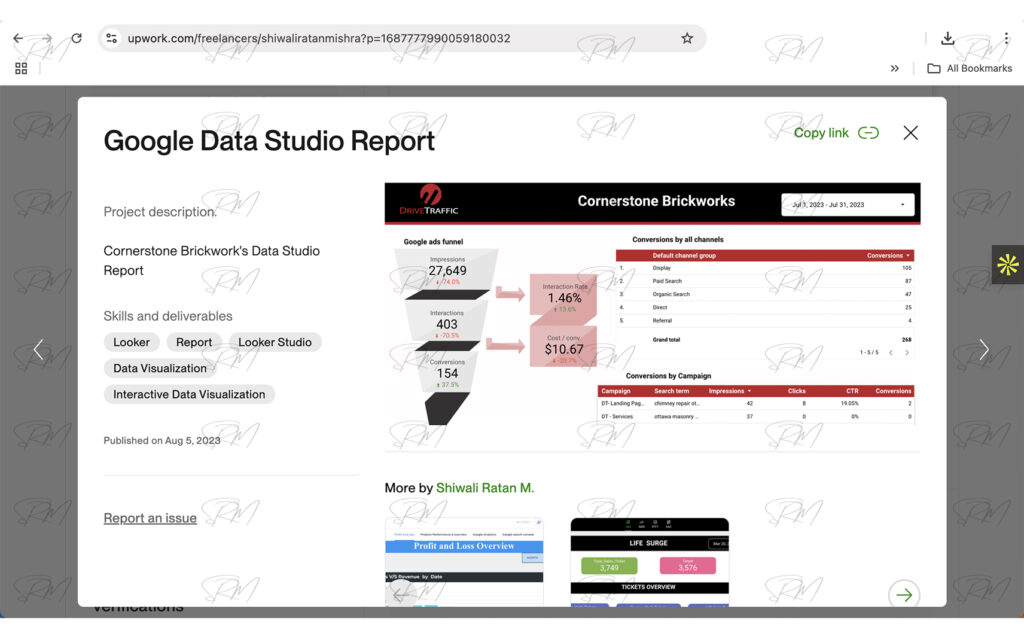1024x639 pixels.
Task: Click the 'Published on Aug 5, 2023' text
Action: coord(162,440)
